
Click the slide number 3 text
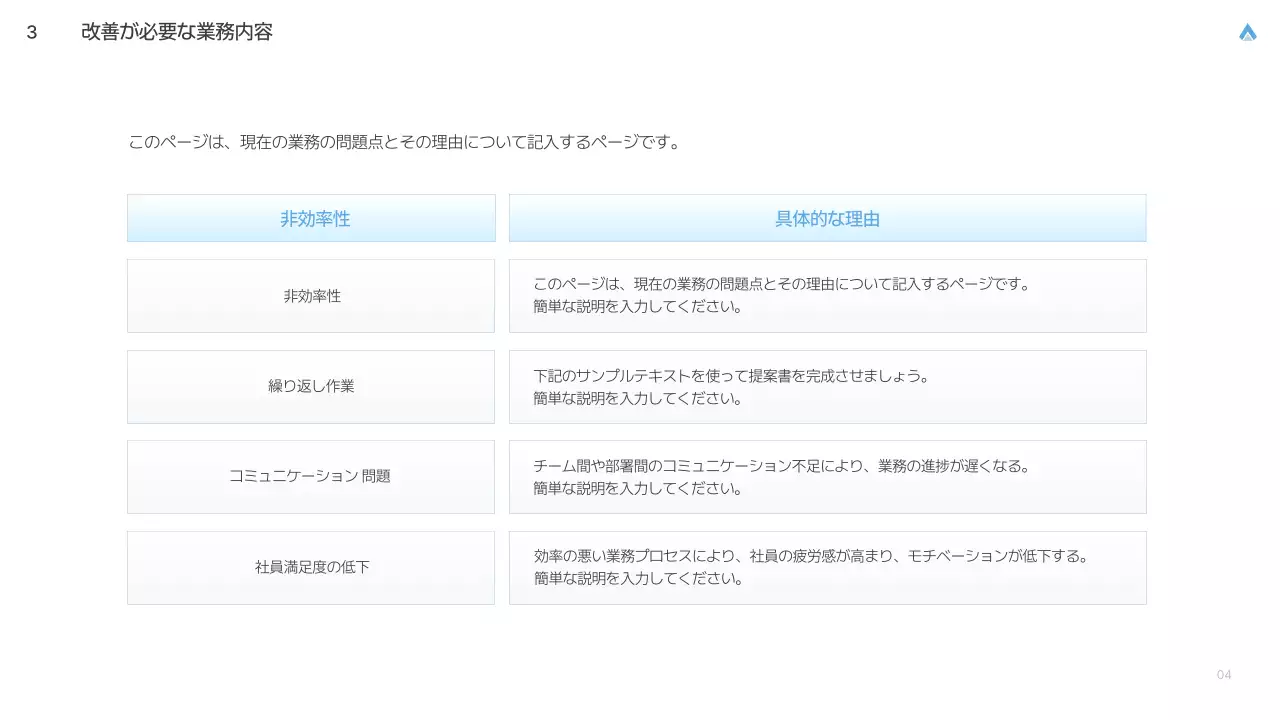(30, 32)
